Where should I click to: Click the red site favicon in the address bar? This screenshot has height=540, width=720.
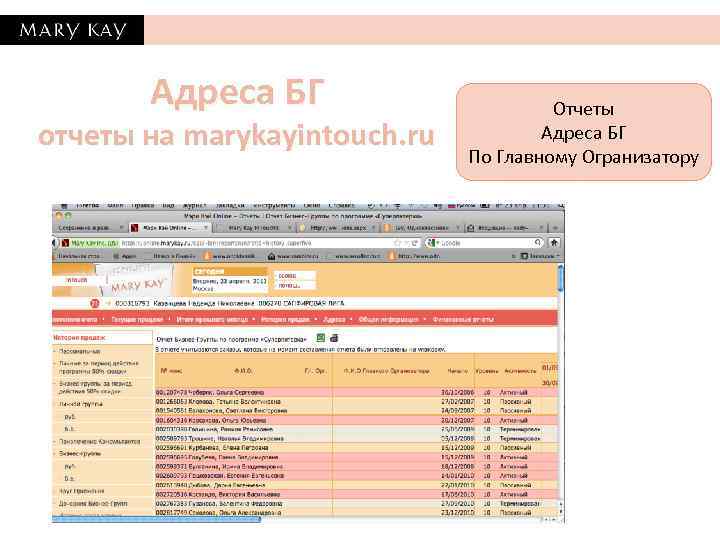65,243
